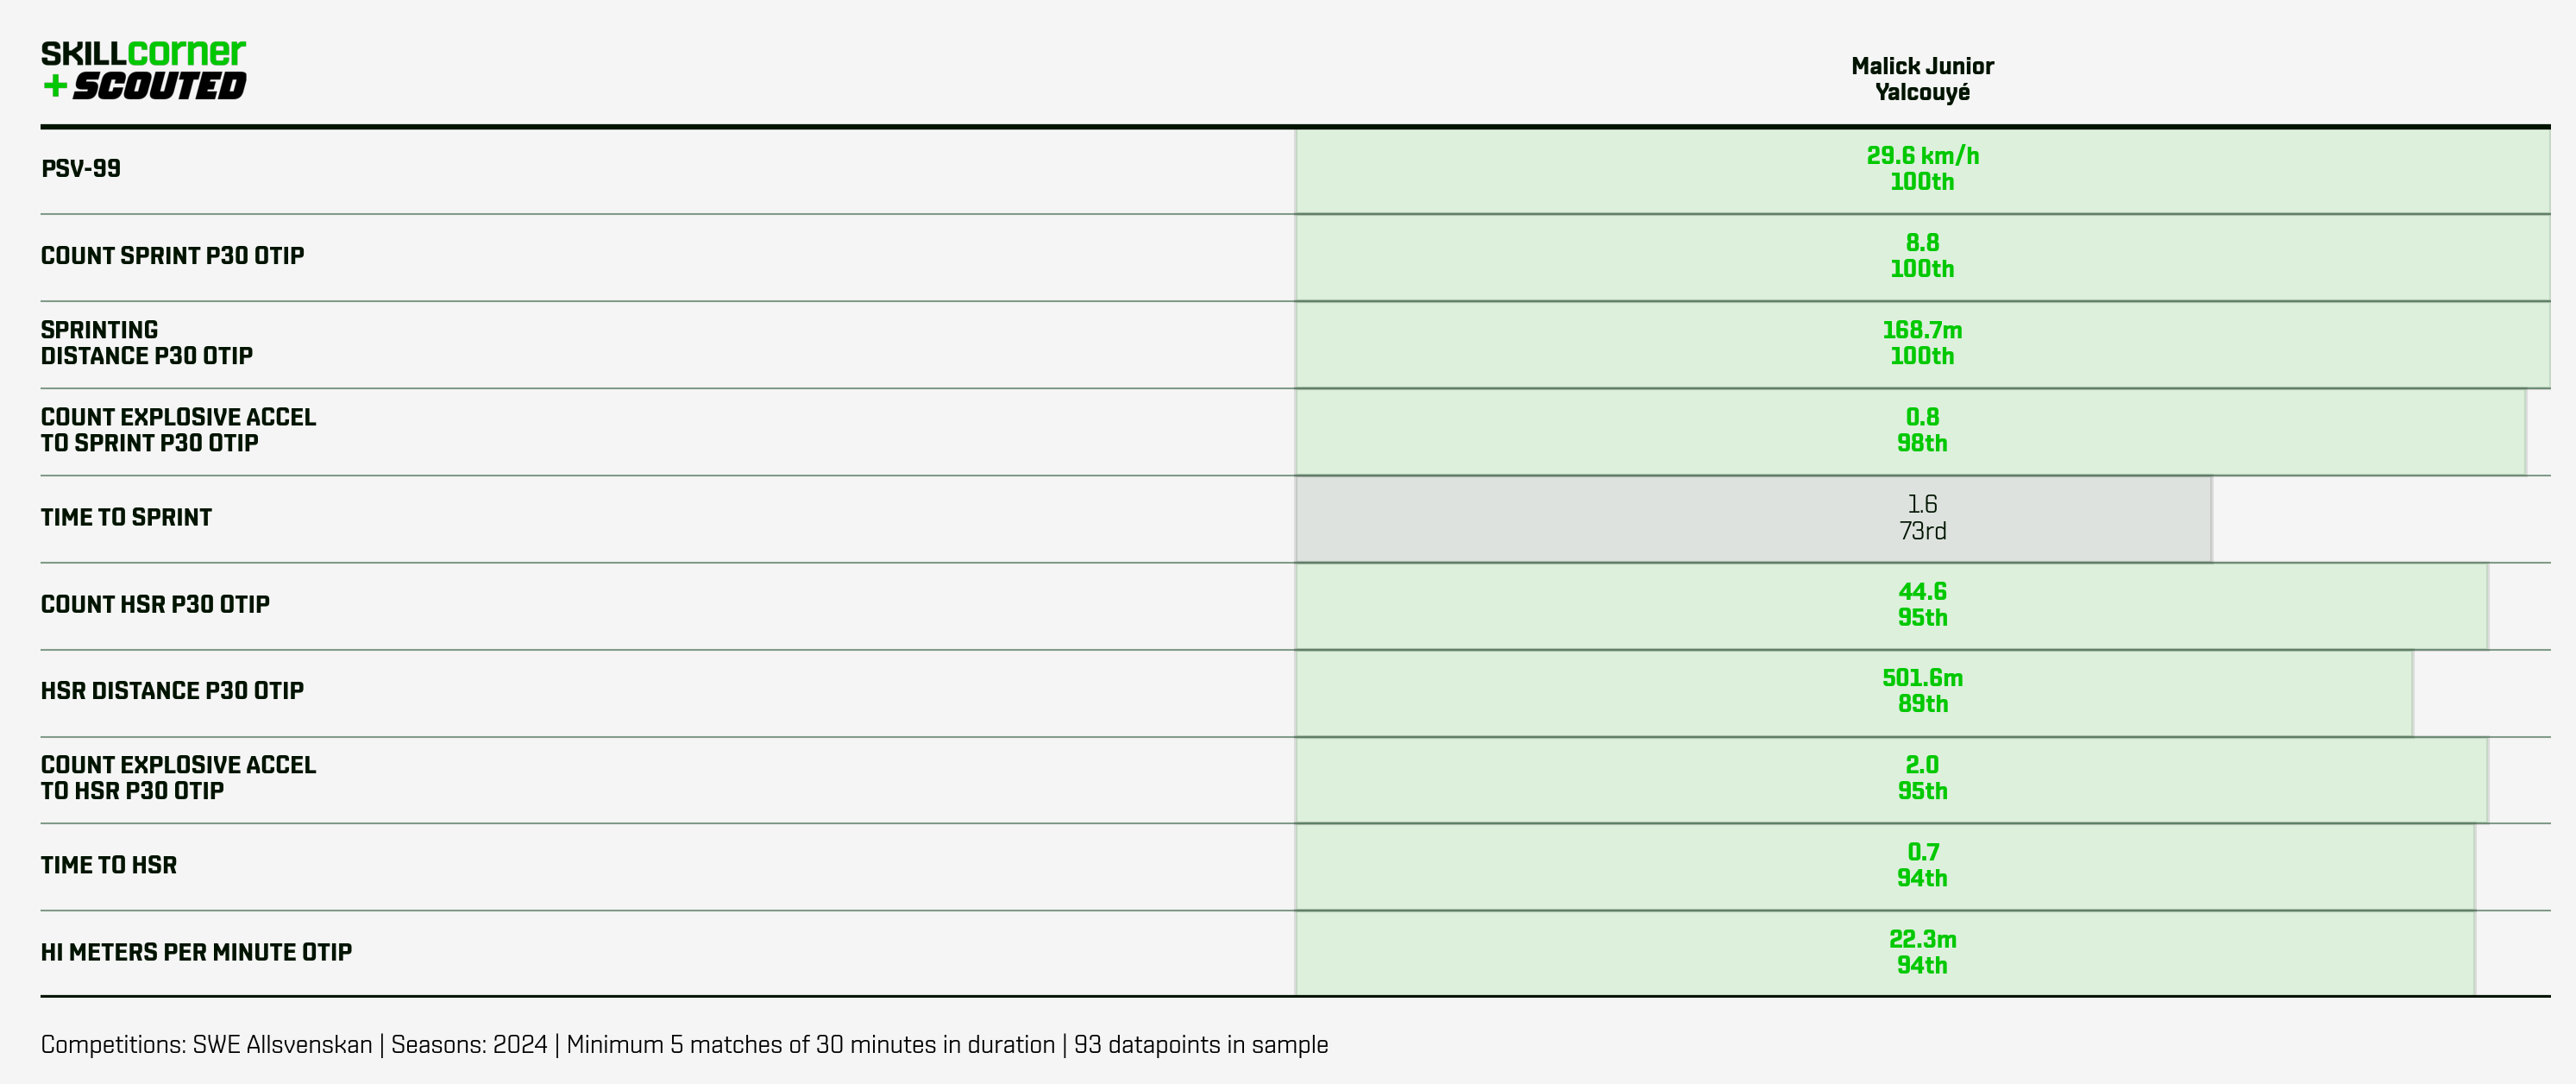Click Count Explosive Accel to Sprint label
Image resolution: width=2576 pixels, height=1084 pixels.
178,430
